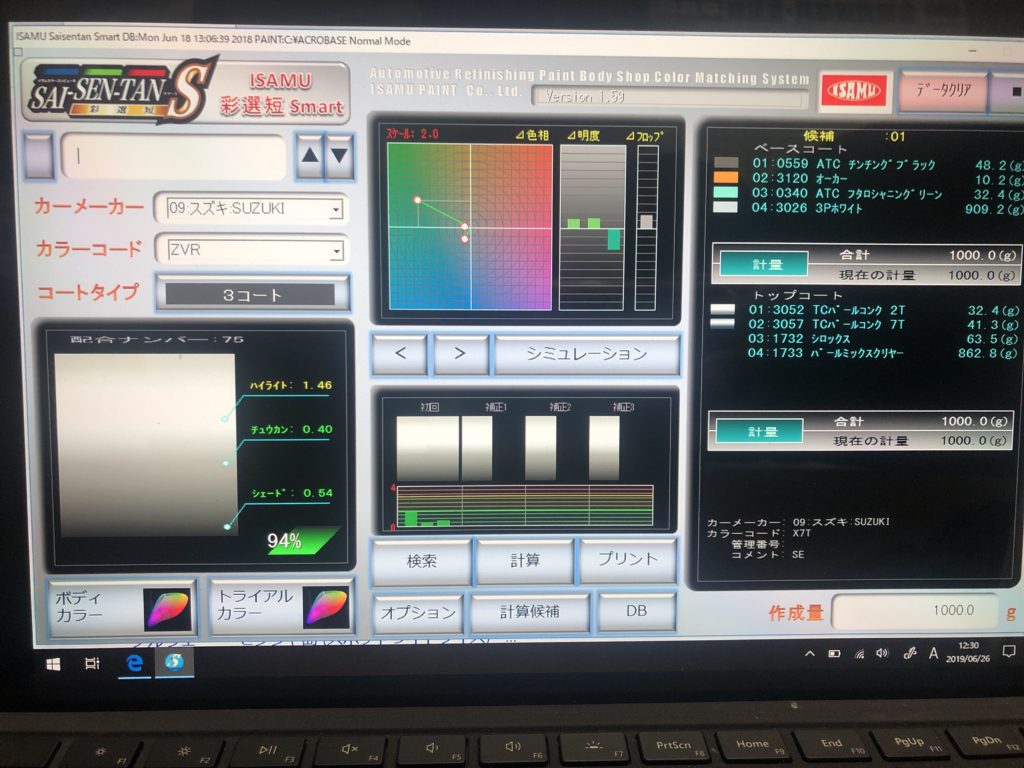
Task: Click the 909.2 (g) amount value
Action: coord(994,210)
